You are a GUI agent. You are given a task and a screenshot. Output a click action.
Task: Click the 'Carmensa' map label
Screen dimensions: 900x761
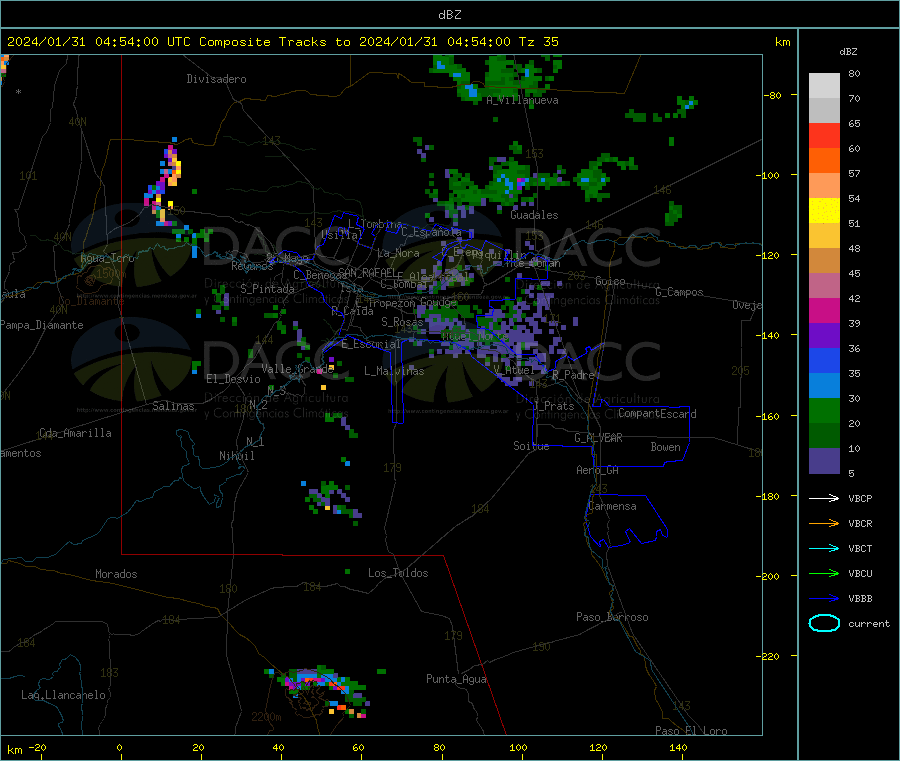[612, 507]
